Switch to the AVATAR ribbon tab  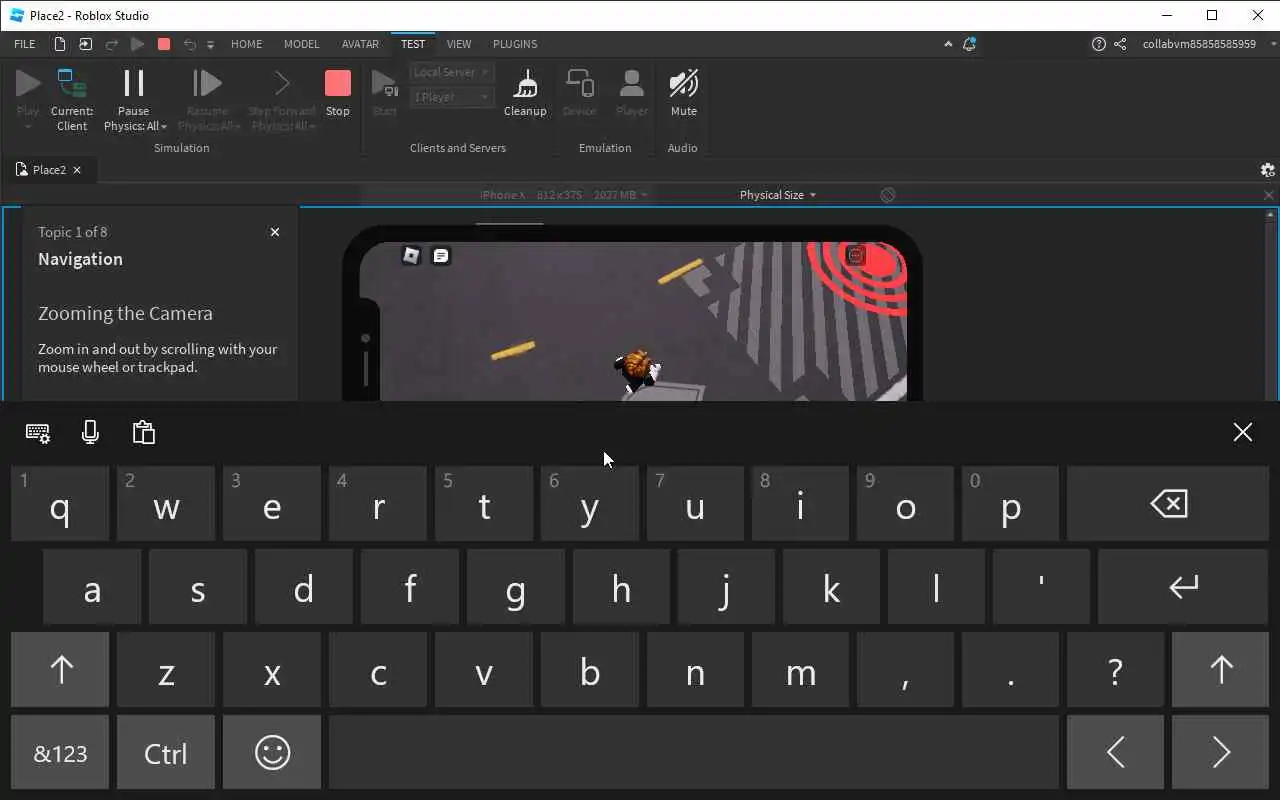click(x=360, y=44)
